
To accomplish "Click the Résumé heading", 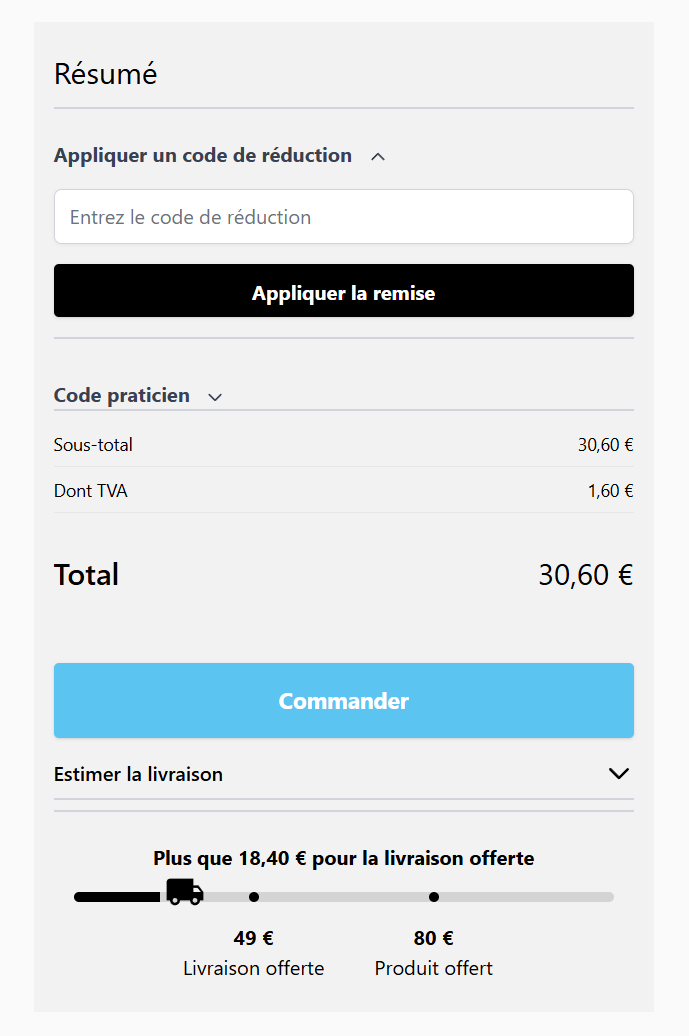I will tap(105, 74).
